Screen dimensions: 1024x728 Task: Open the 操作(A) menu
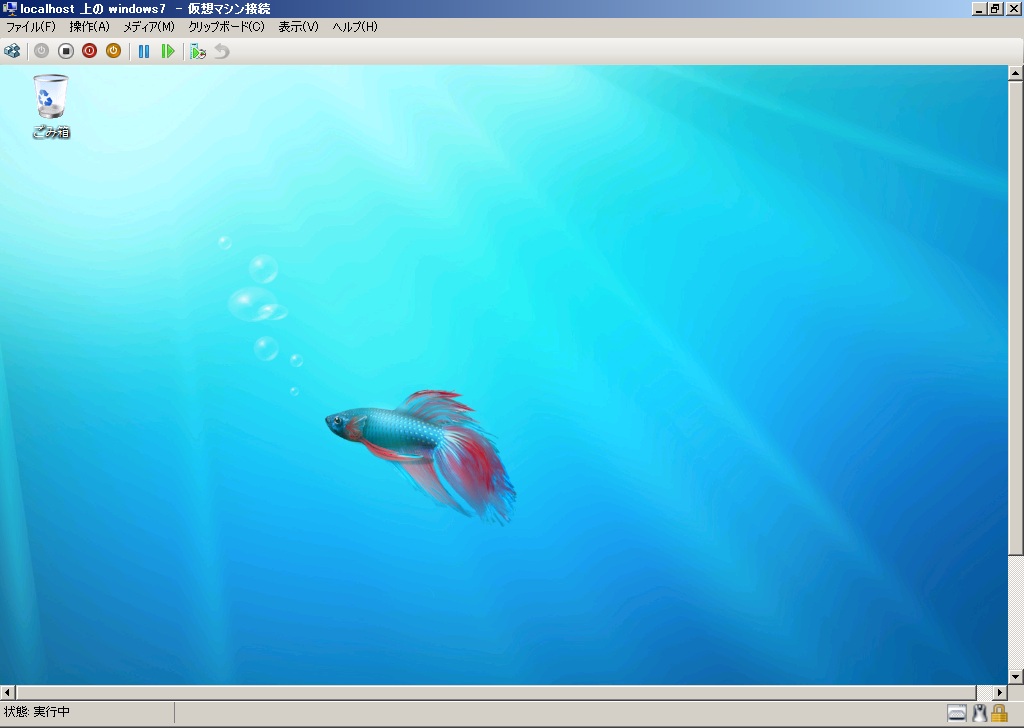point(89,27)
